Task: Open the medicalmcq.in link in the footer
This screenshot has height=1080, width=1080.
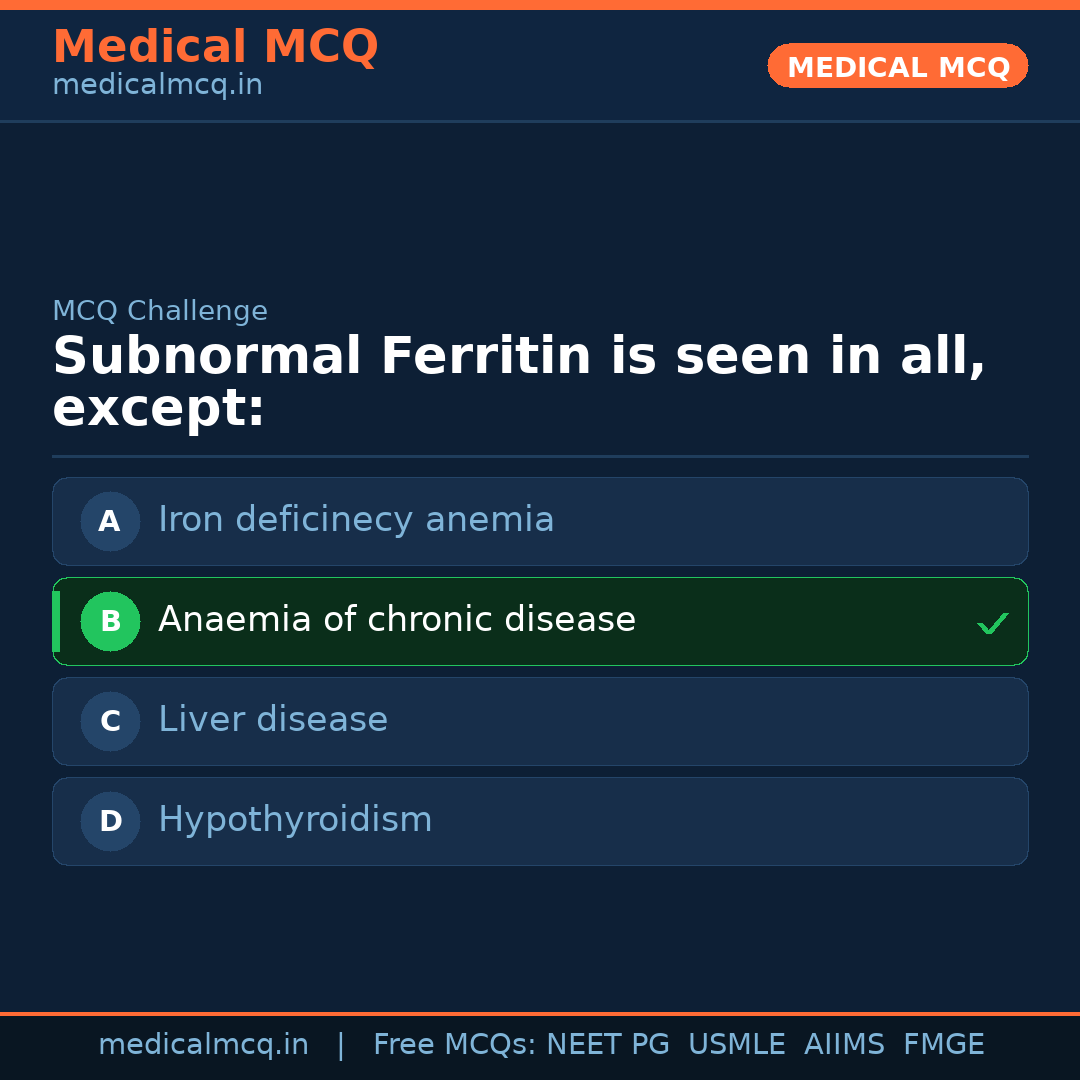Action: (203, 1045)
